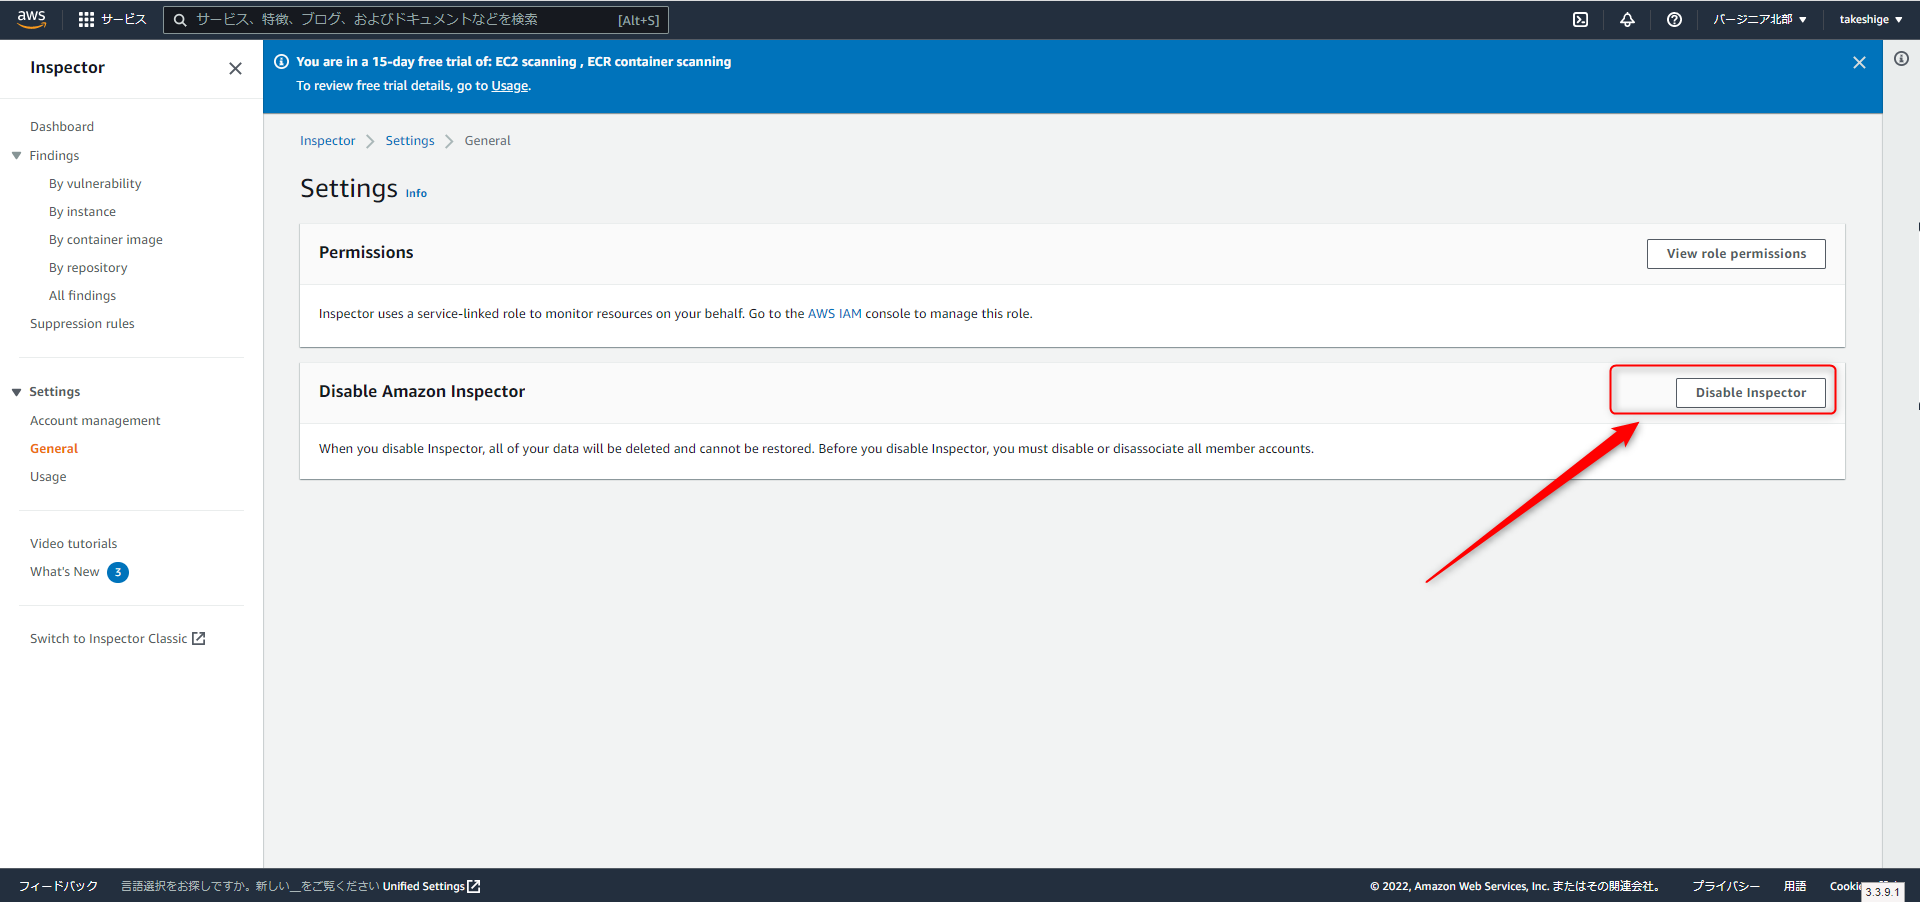
Task: Click the Settings breadcrumb link
Action: (x=410, y=140)
